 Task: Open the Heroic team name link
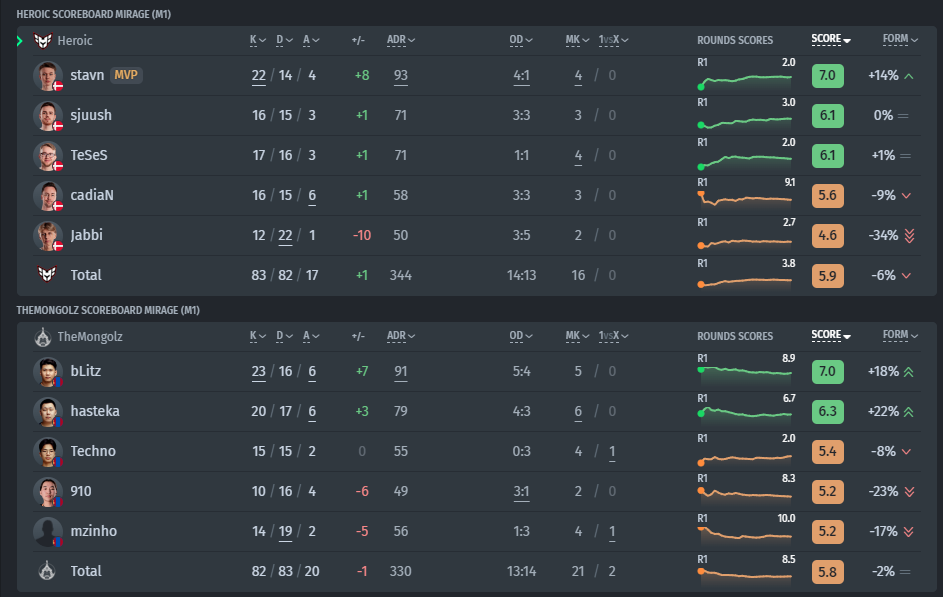[x=75, y=40]
